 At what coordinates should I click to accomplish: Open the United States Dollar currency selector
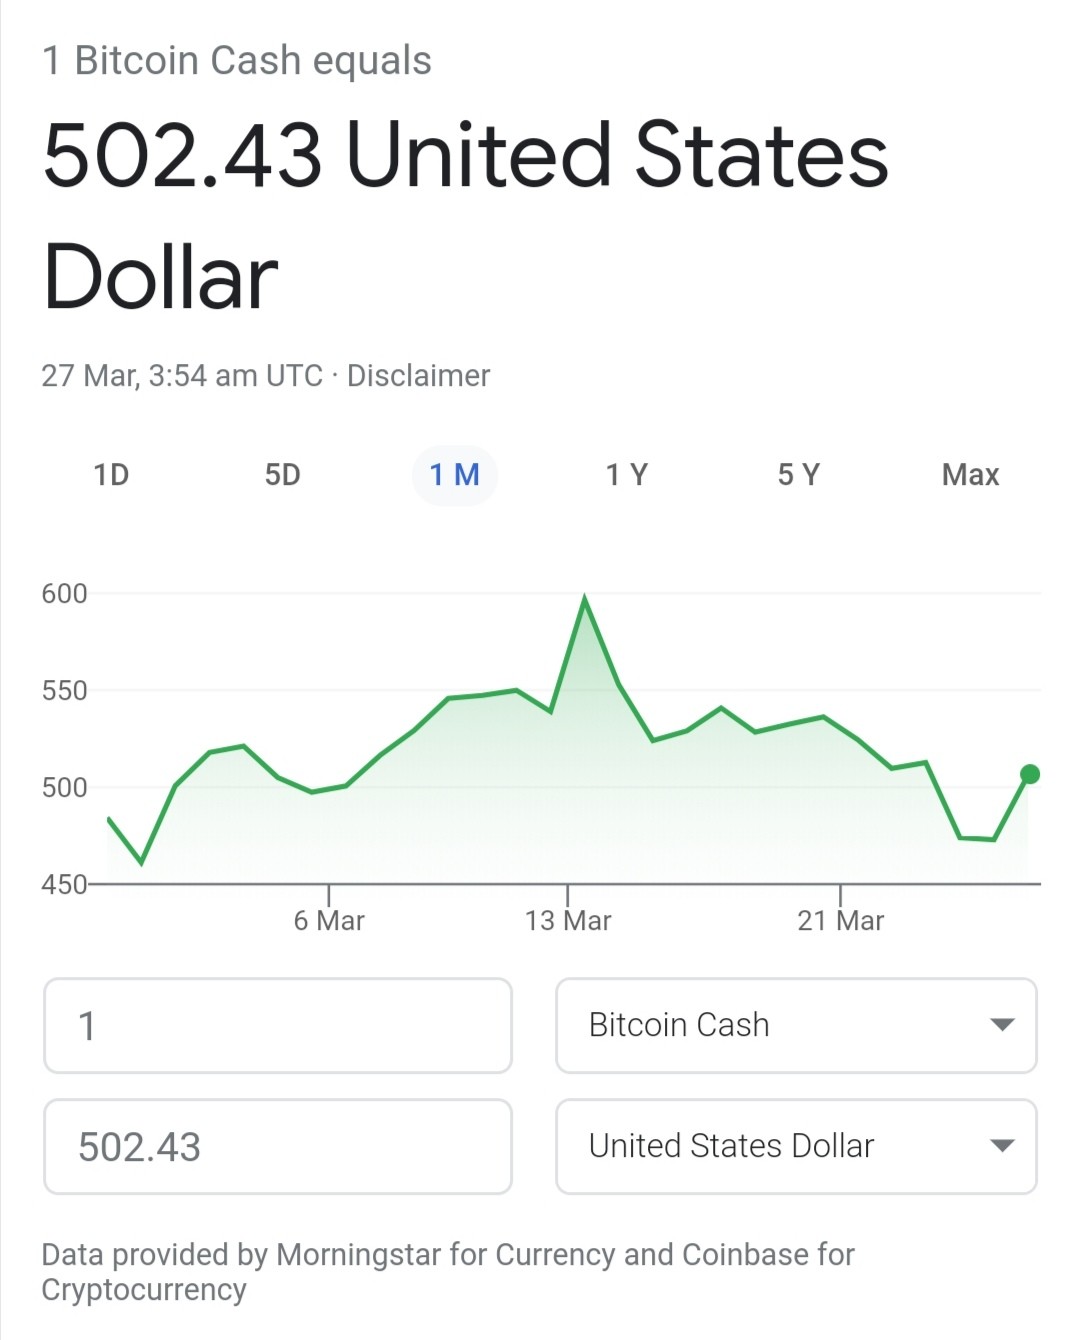(796, 1146)
